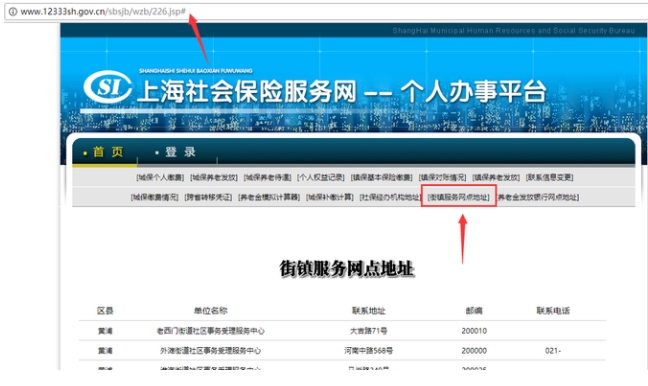Image resolution: width=648 pixels, height=386 pixels.
Task: Open the 联系信息变更 link
Action: 549,177
